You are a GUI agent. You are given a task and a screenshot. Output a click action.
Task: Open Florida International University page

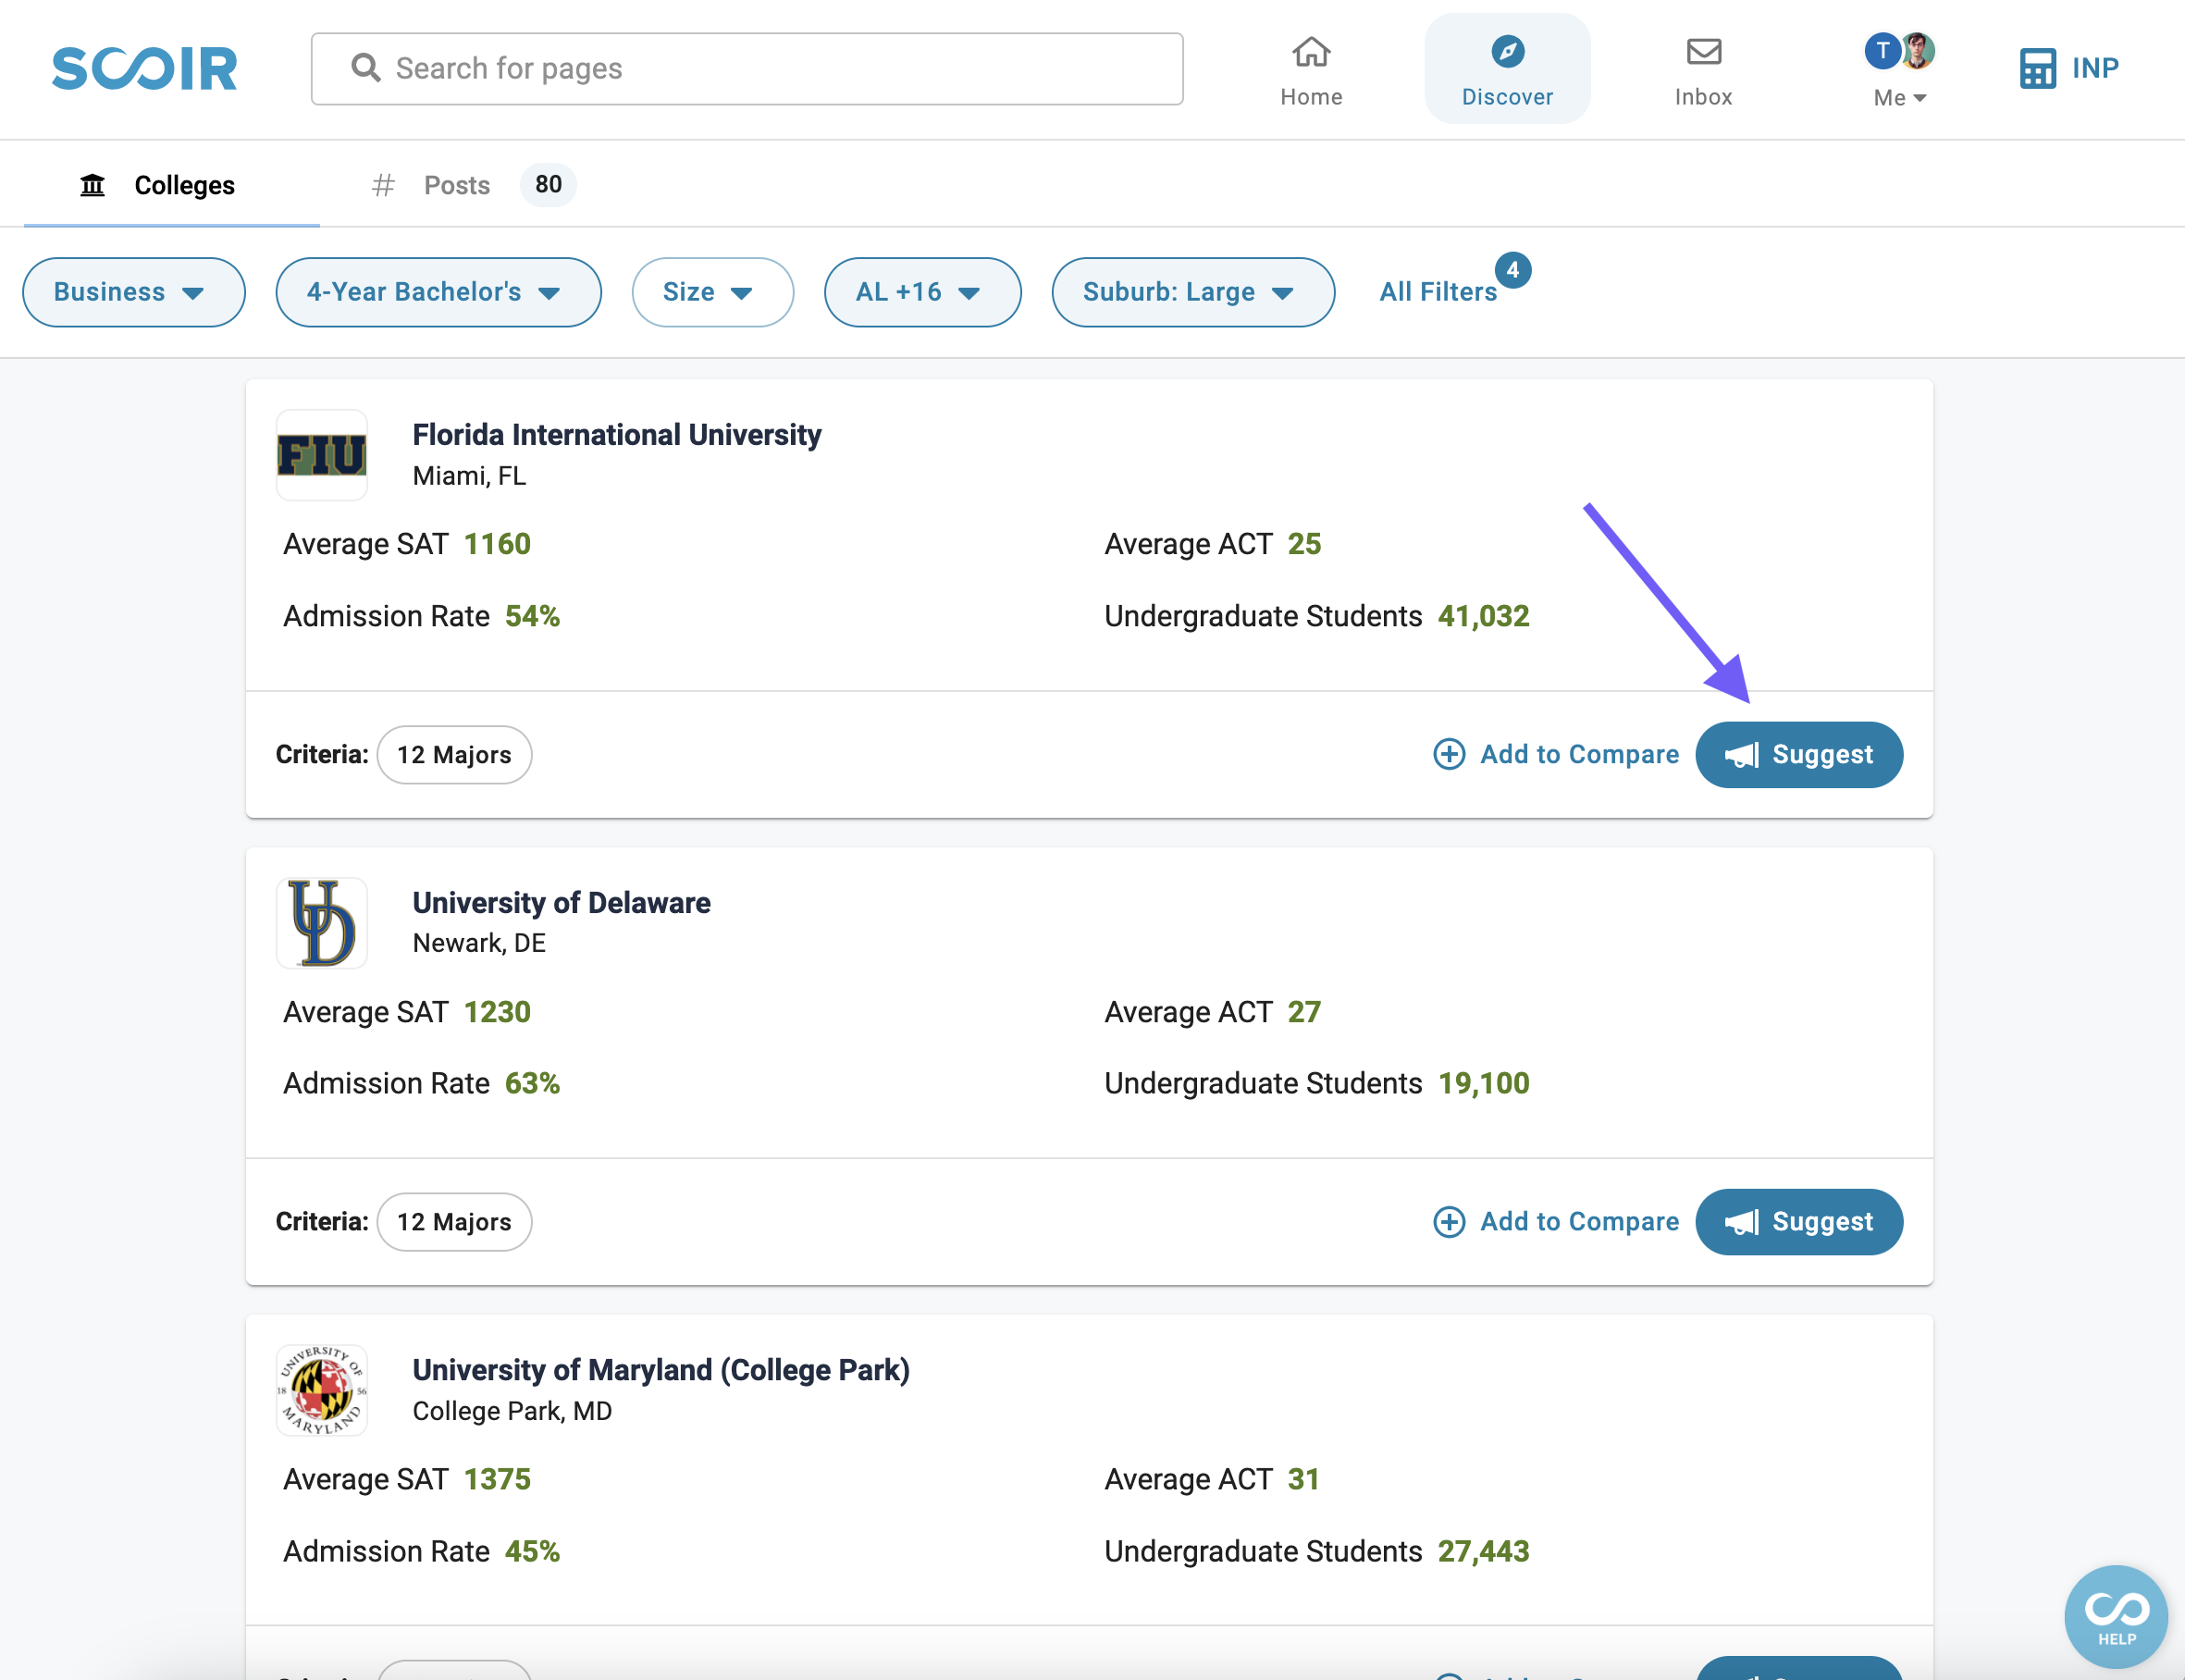tap(617, 435)
